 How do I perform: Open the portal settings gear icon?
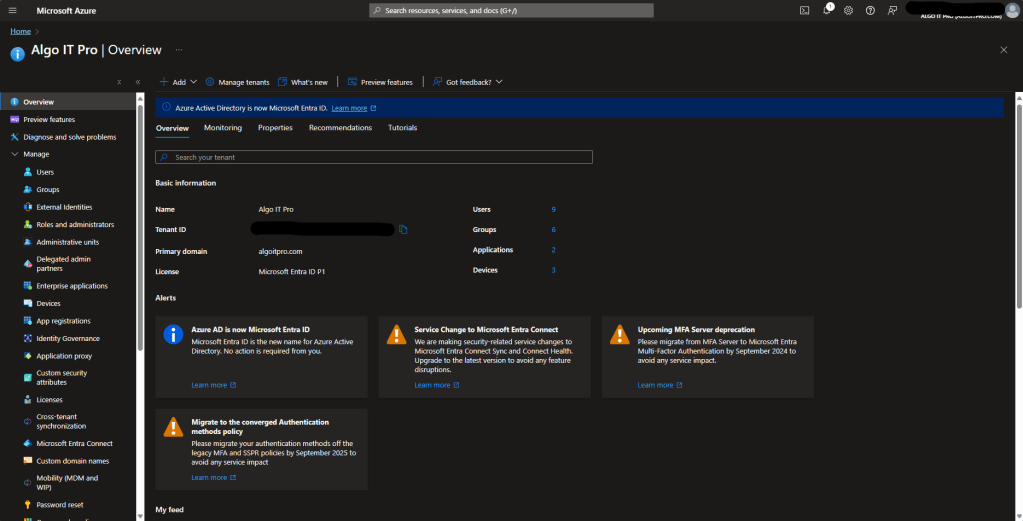pos(848,10)
